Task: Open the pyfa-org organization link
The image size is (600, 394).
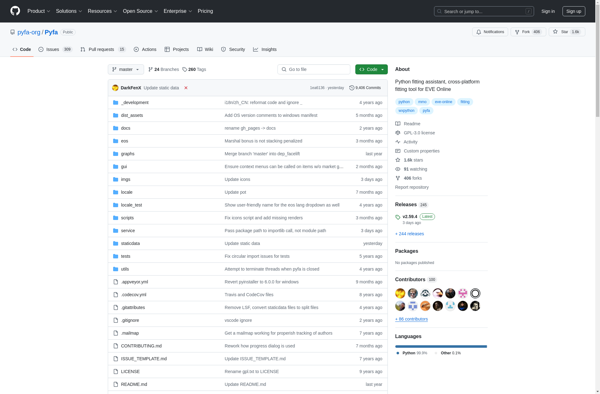Action: coord(29,32)
